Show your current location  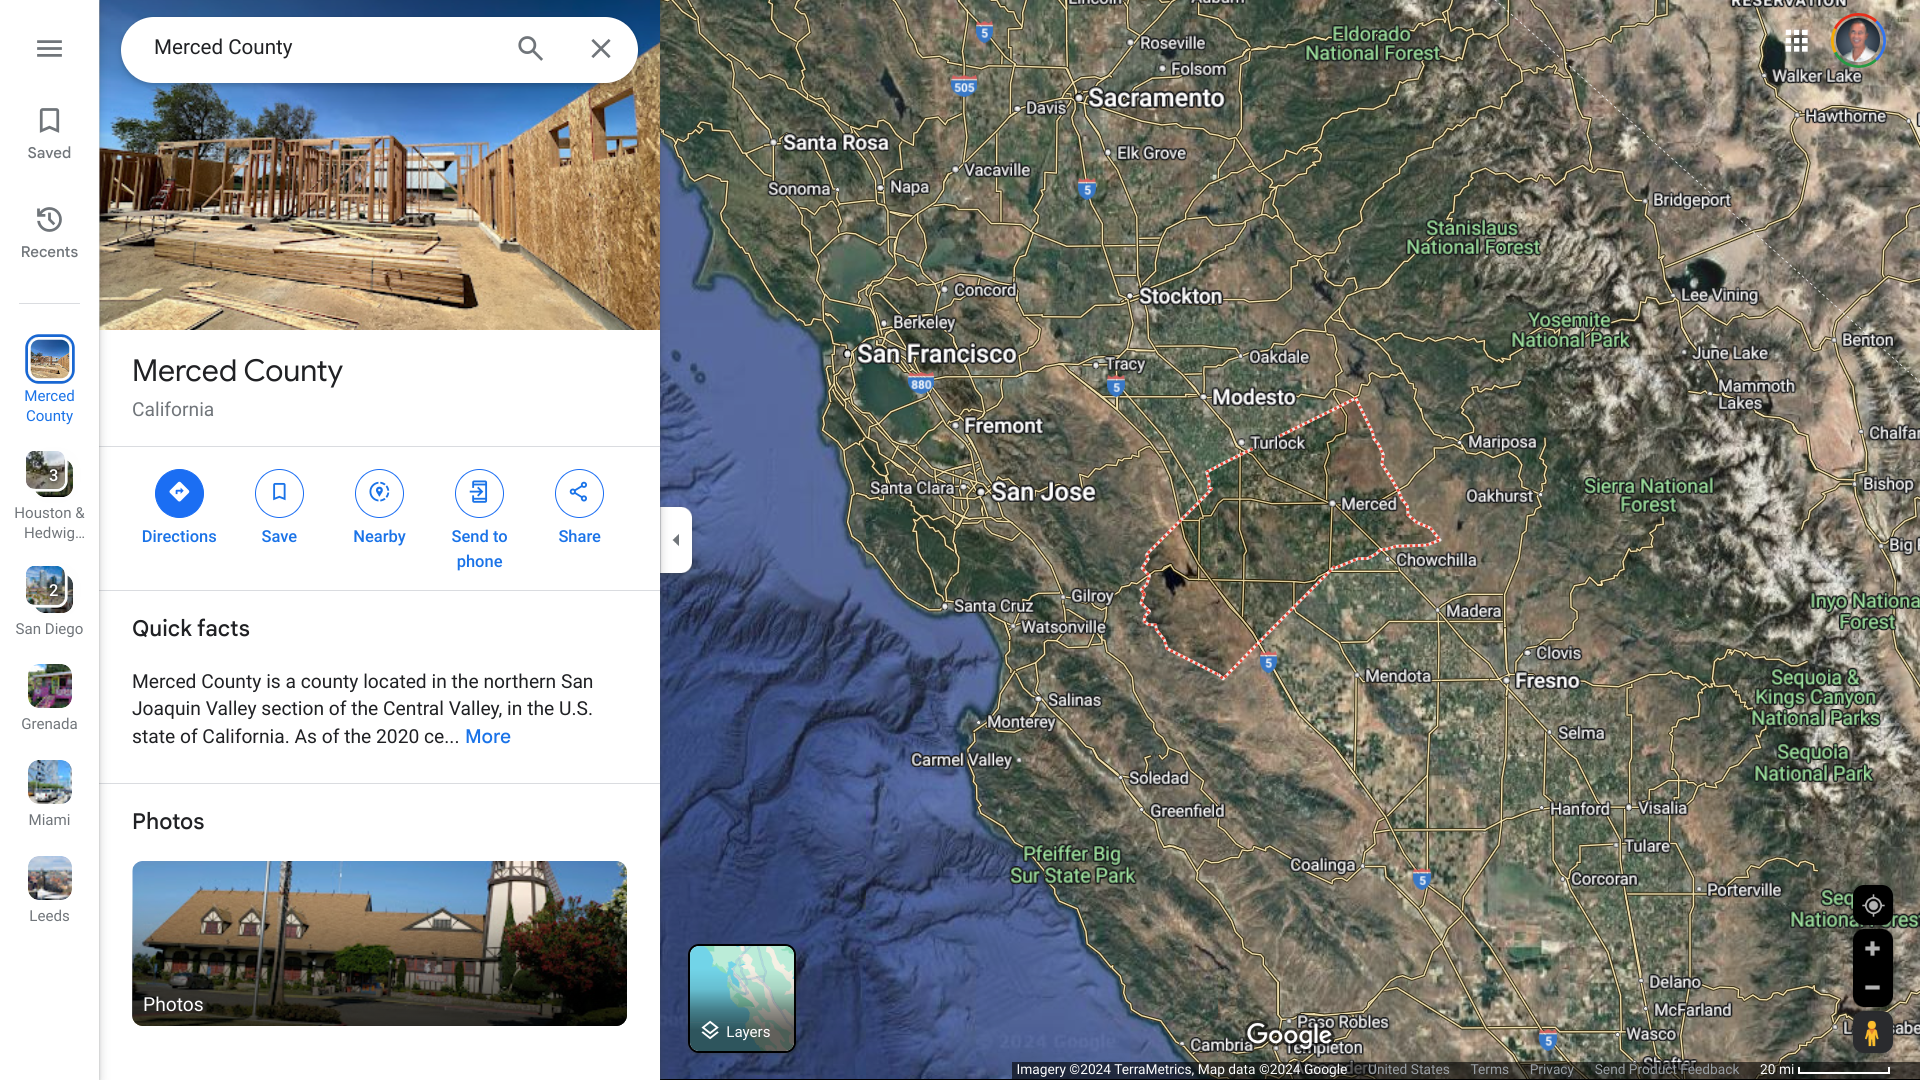[1872, 905]
